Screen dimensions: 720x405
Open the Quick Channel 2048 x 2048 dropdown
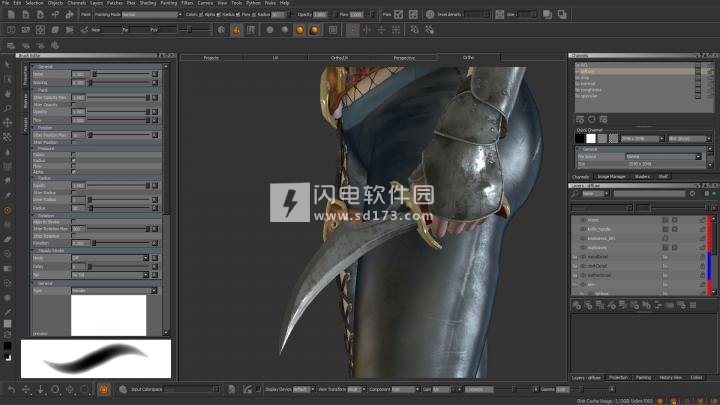click(x=643, y=139)
